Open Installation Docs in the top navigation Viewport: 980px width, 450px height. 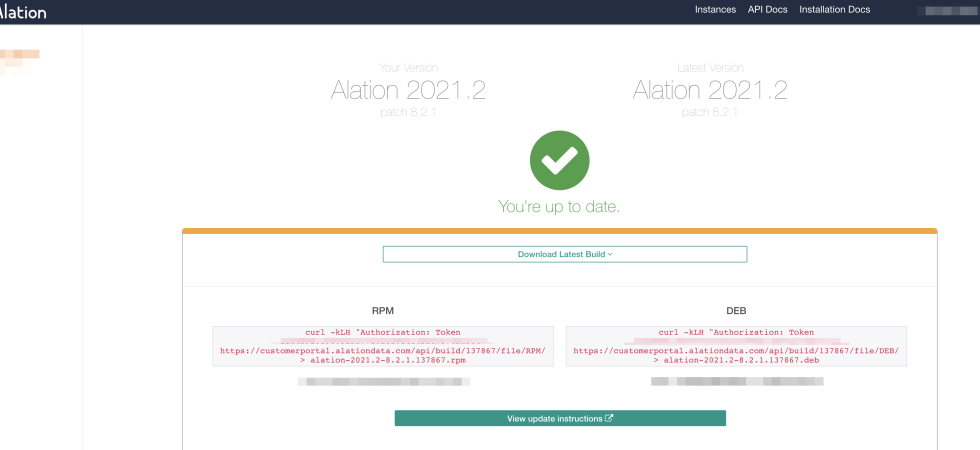point(834,9)
